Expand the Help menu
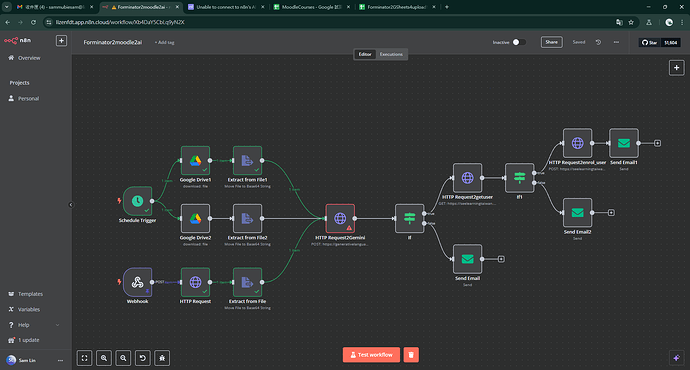The width and height of the screenshot is (690, 370). pyautogui.click(x=33, y=325)
